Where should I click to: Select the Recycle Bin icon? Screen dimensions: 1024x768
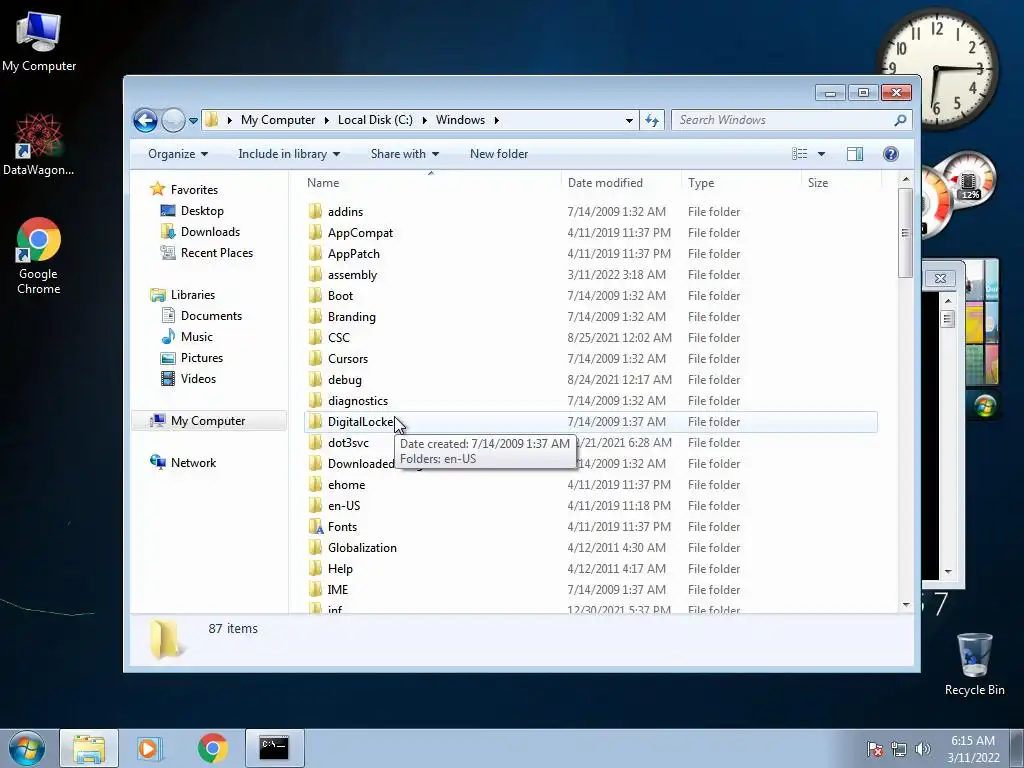pyautogui.click(x=974, y=664)
